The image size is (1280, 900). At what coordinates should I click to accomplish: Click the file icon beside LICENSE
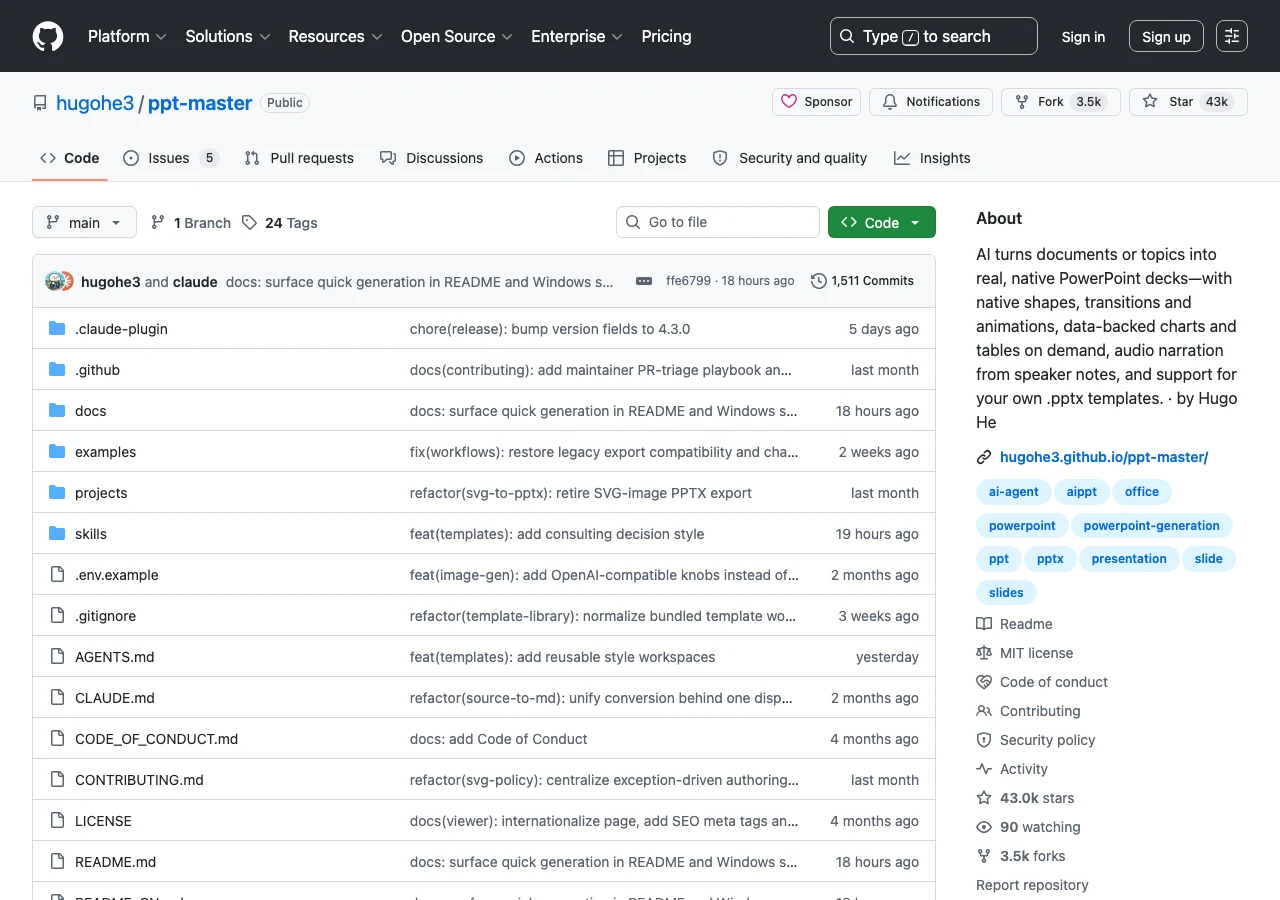(x=57, y=821)
